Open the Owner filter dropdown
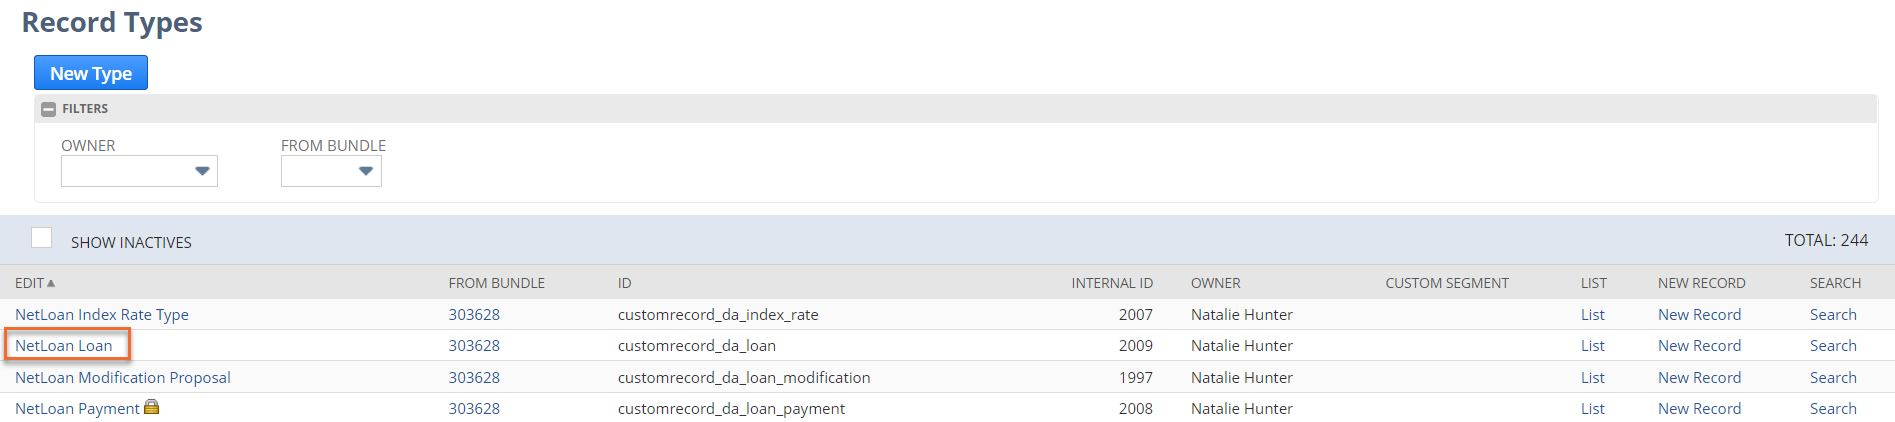The height and width of the screenshot is (422, 1895). (139, 171)
